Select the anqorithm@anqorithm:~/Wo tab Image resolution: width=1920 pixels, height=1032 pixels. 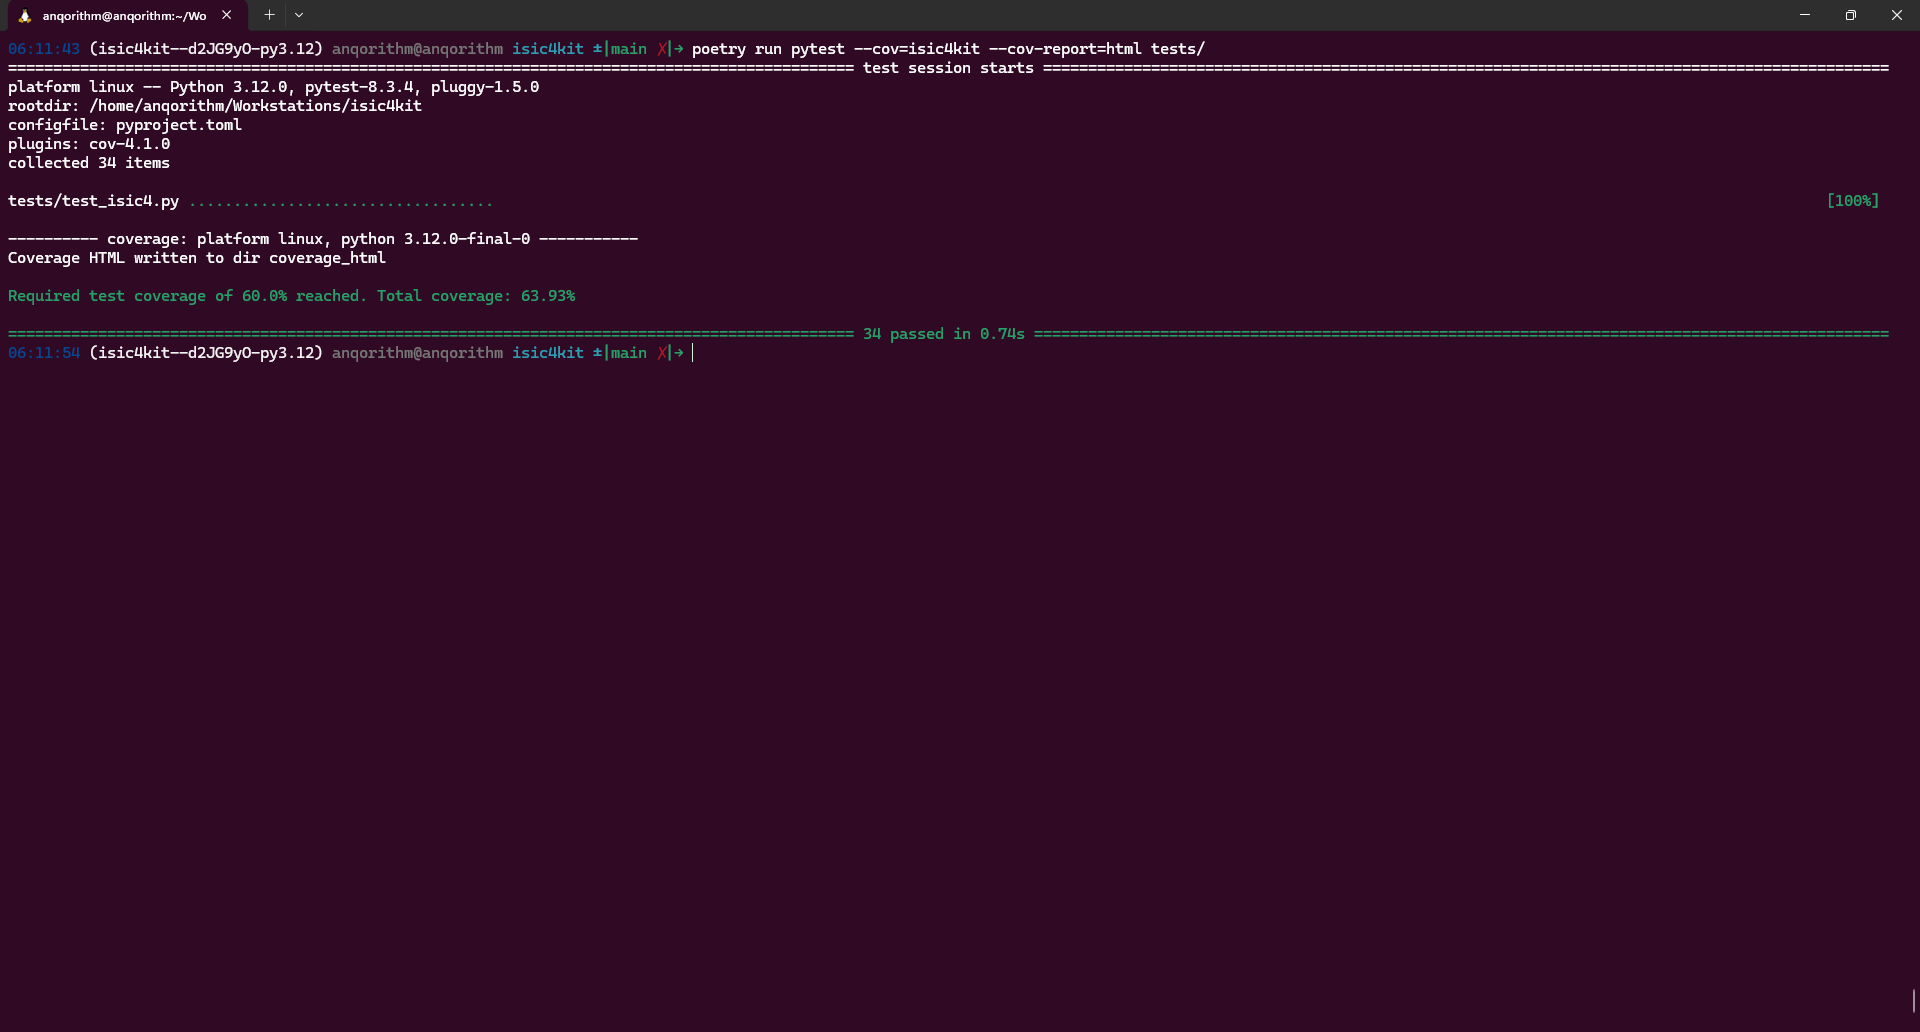pos(124,16)
